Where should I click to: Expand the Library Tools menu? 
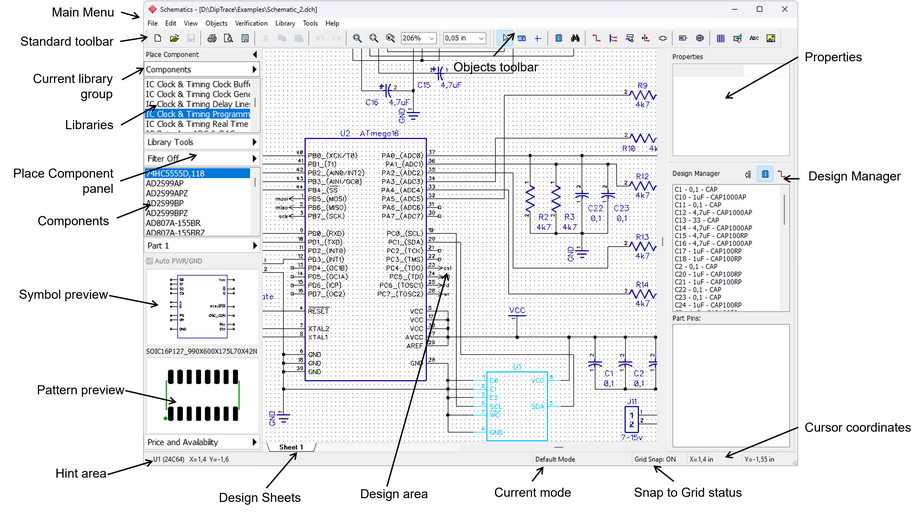pos(201,142)
